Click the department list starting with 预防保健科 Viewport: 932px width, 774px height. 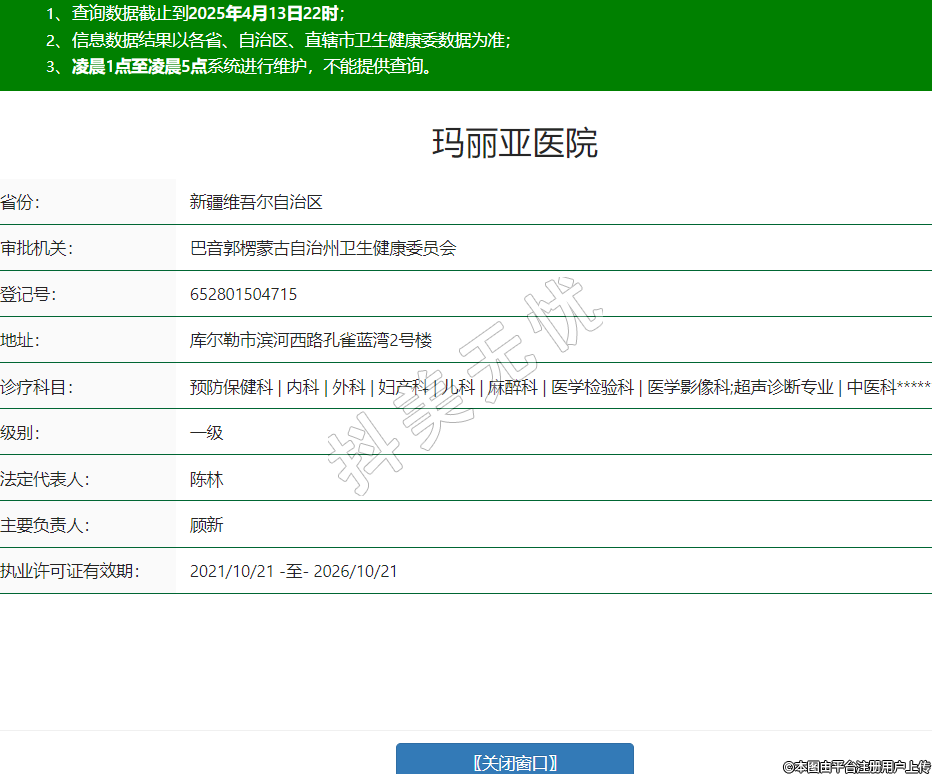(560, 387)
